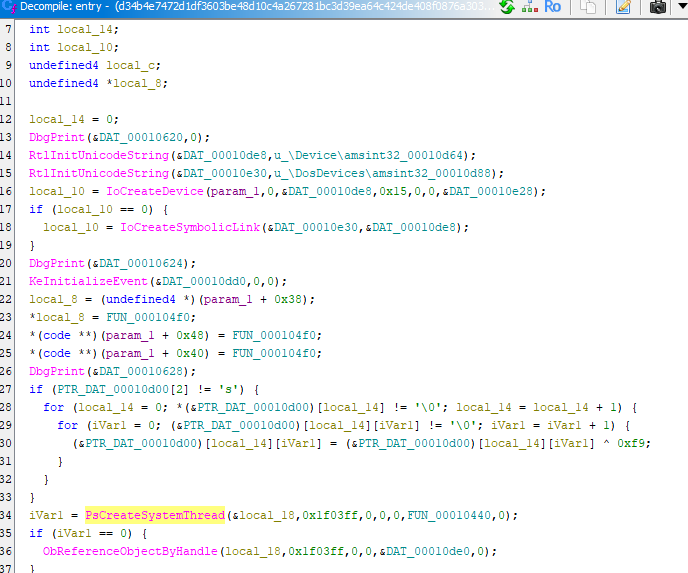688x573 pixels.
Task: Click the Decompile panel icon in title bar
Action: [x=9, y=8]
